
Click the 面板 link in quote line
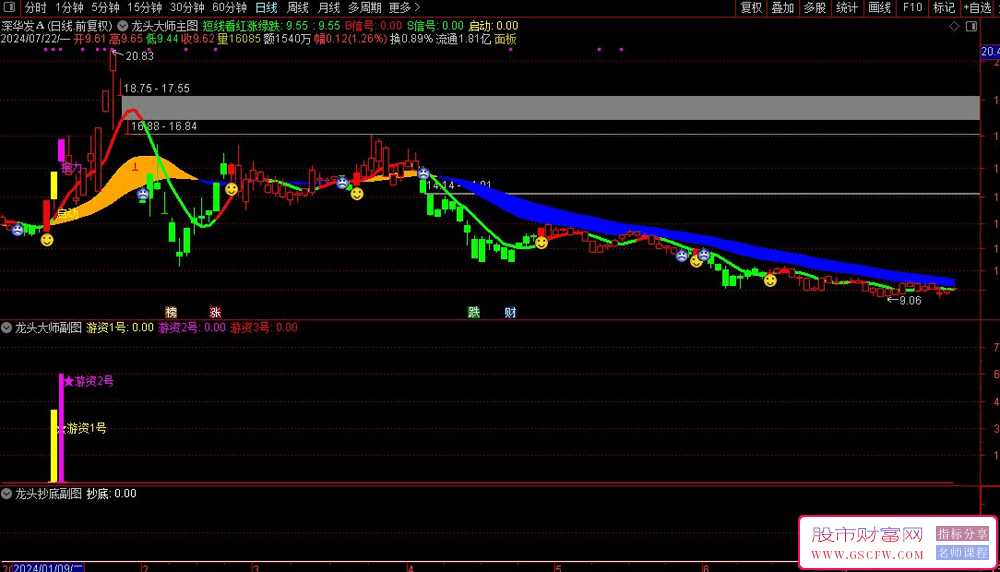click(505, 39)
